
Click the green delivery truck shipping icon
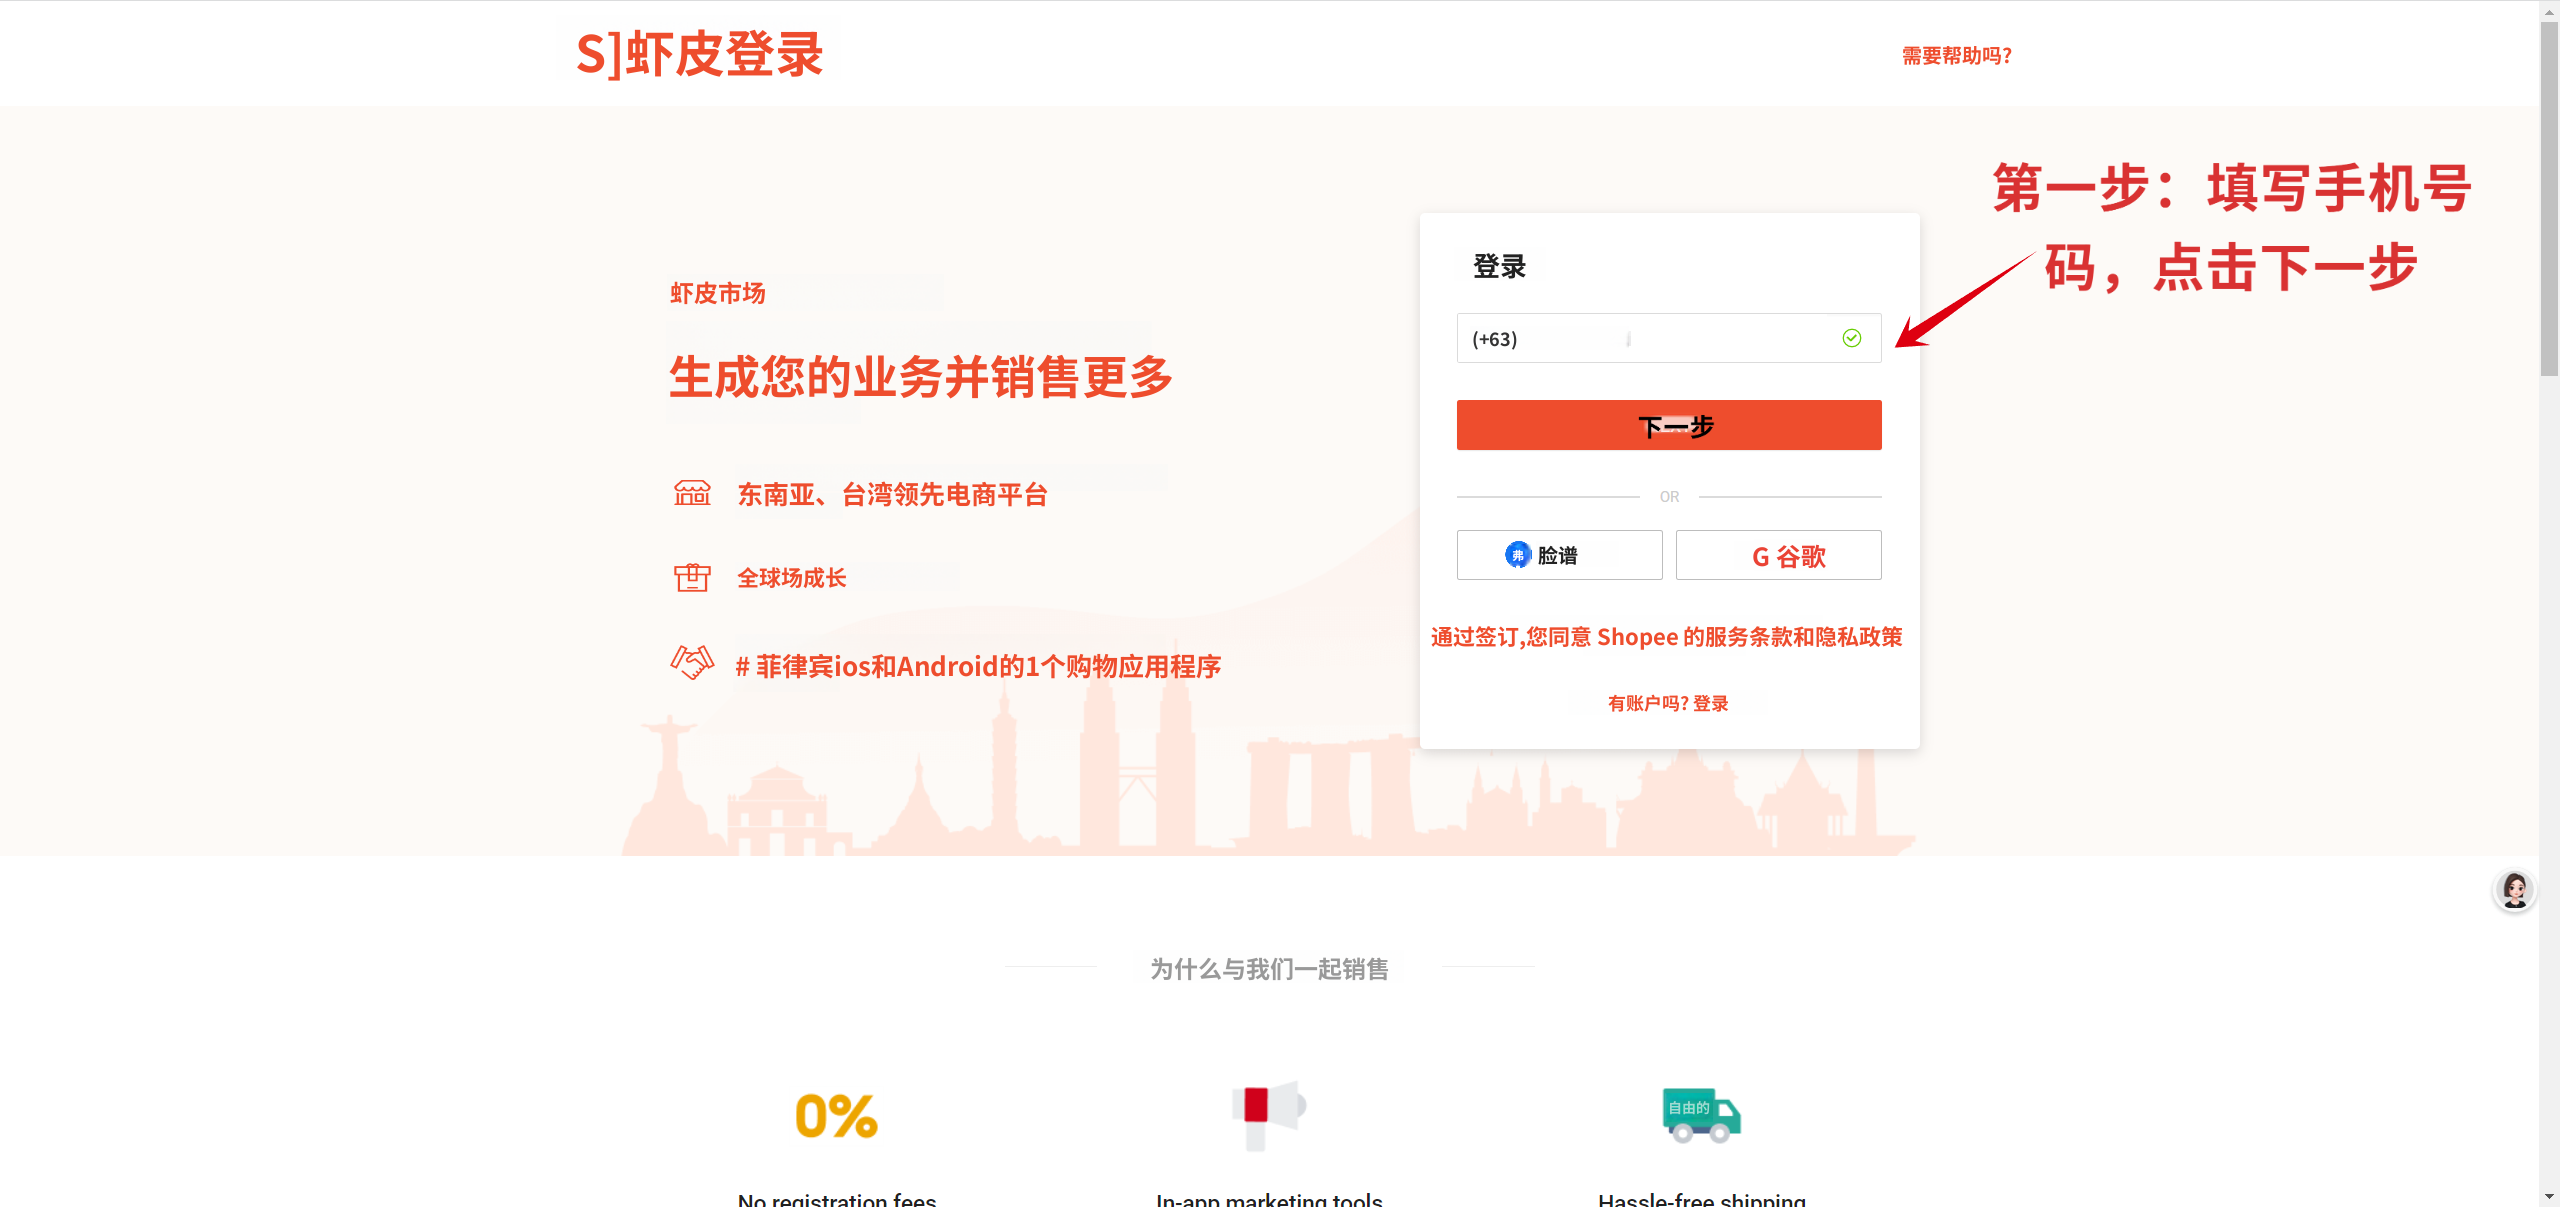[1701, 1115]
